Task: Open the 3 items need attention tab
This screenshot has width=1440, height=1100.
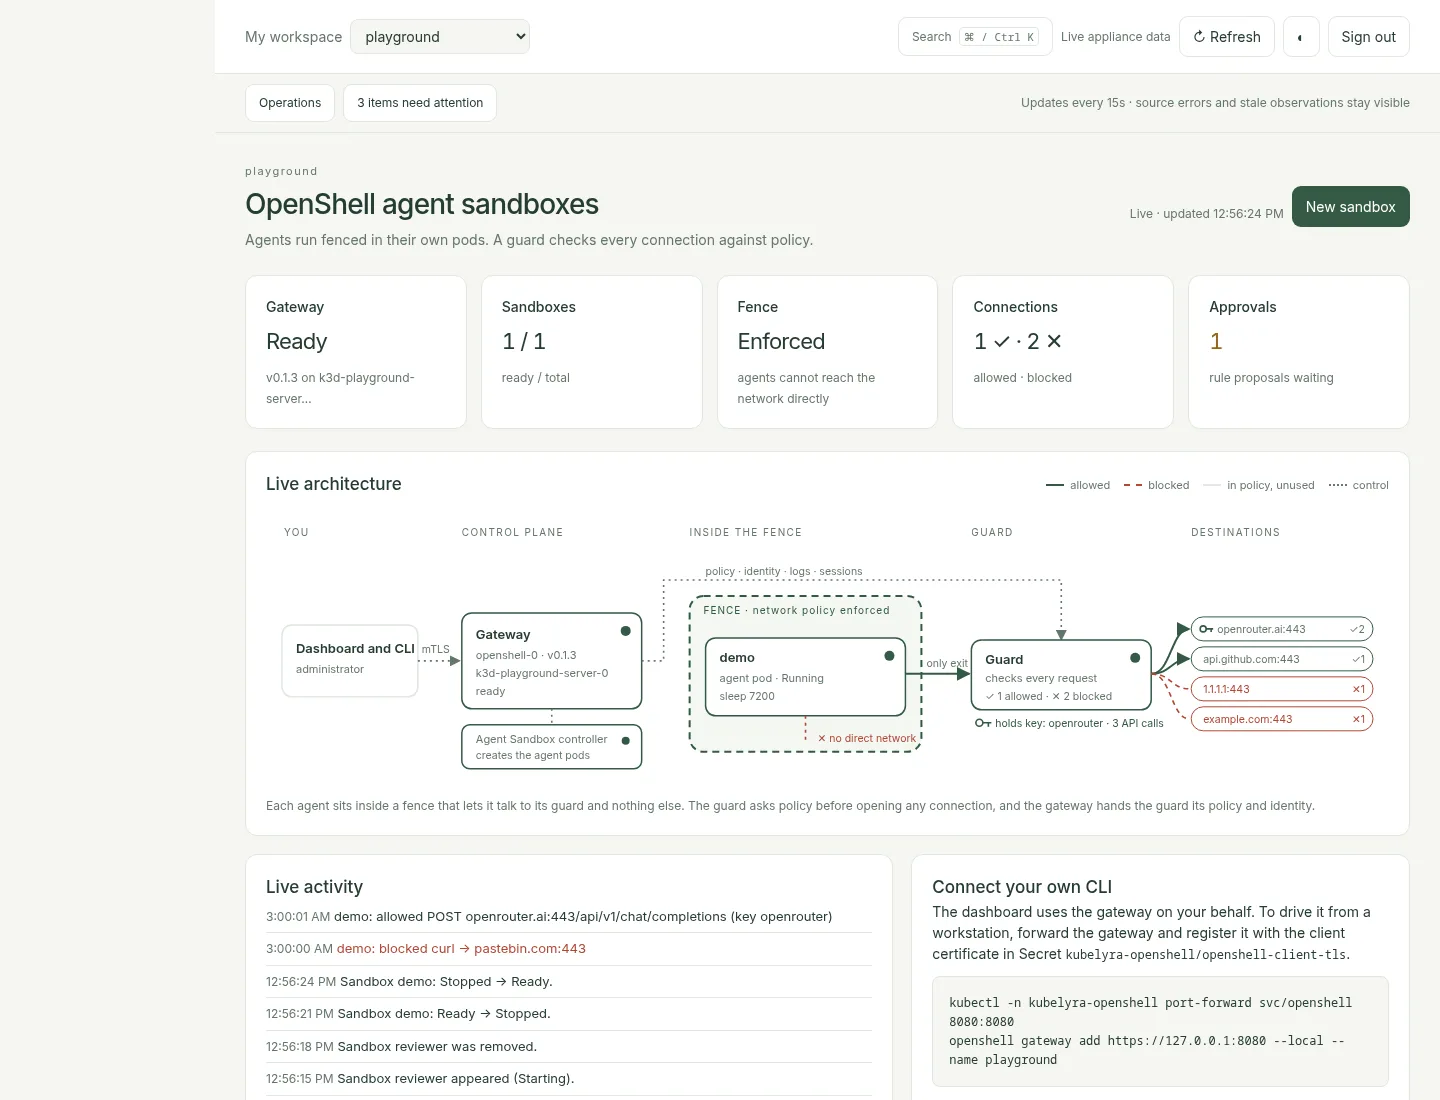Action: (x=420, y=103)
